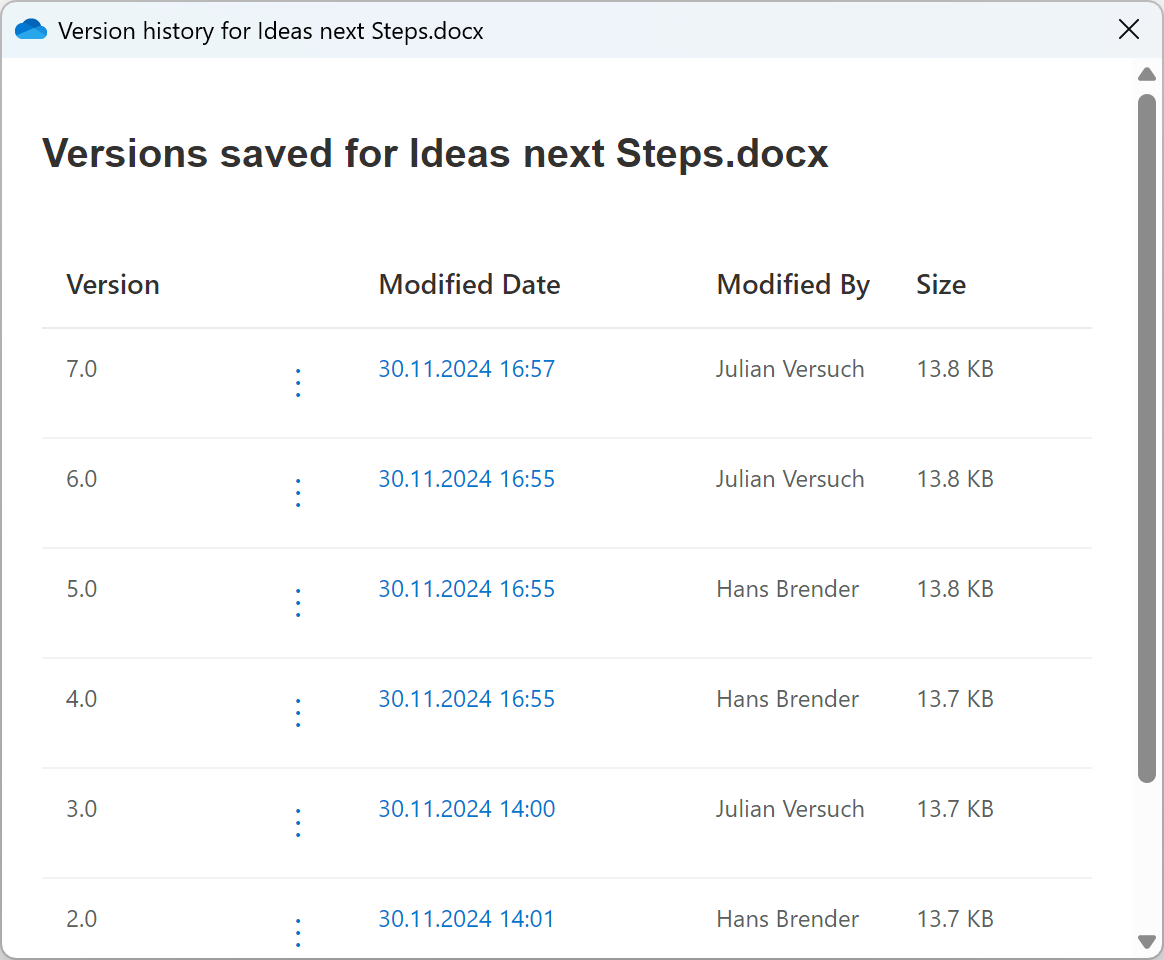Screen dimensions: 1164x960
Task: Open version 7.0 via its date link 30.11.2024 16:57
Action: click(466, 369)
